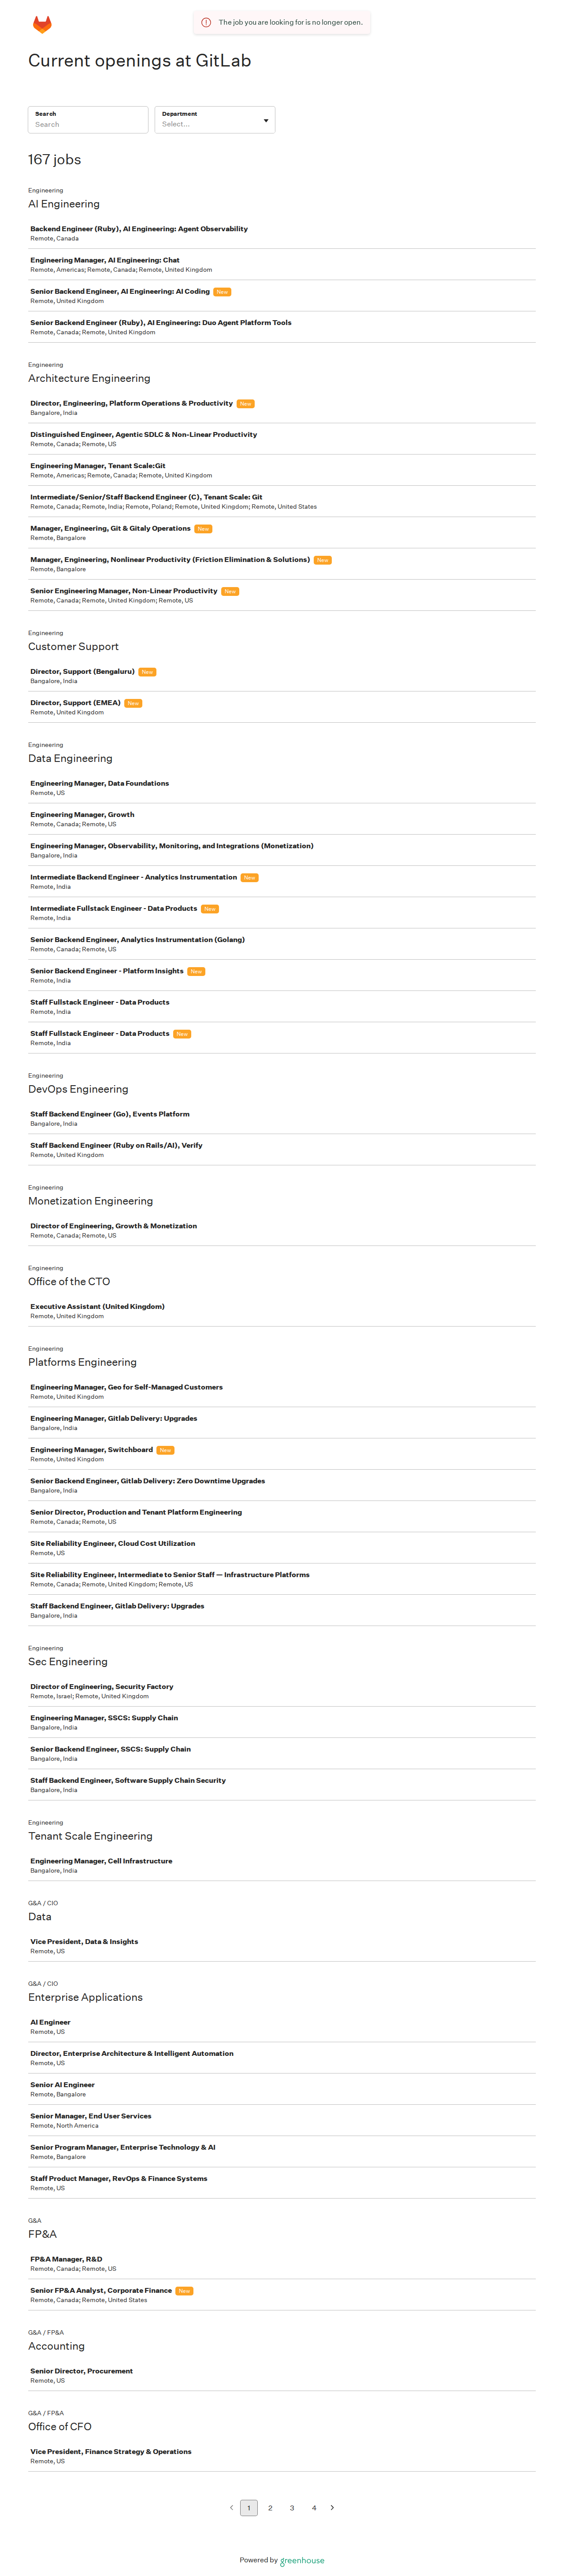
Task: Open pagination page 4
Action: point(314,2508)
